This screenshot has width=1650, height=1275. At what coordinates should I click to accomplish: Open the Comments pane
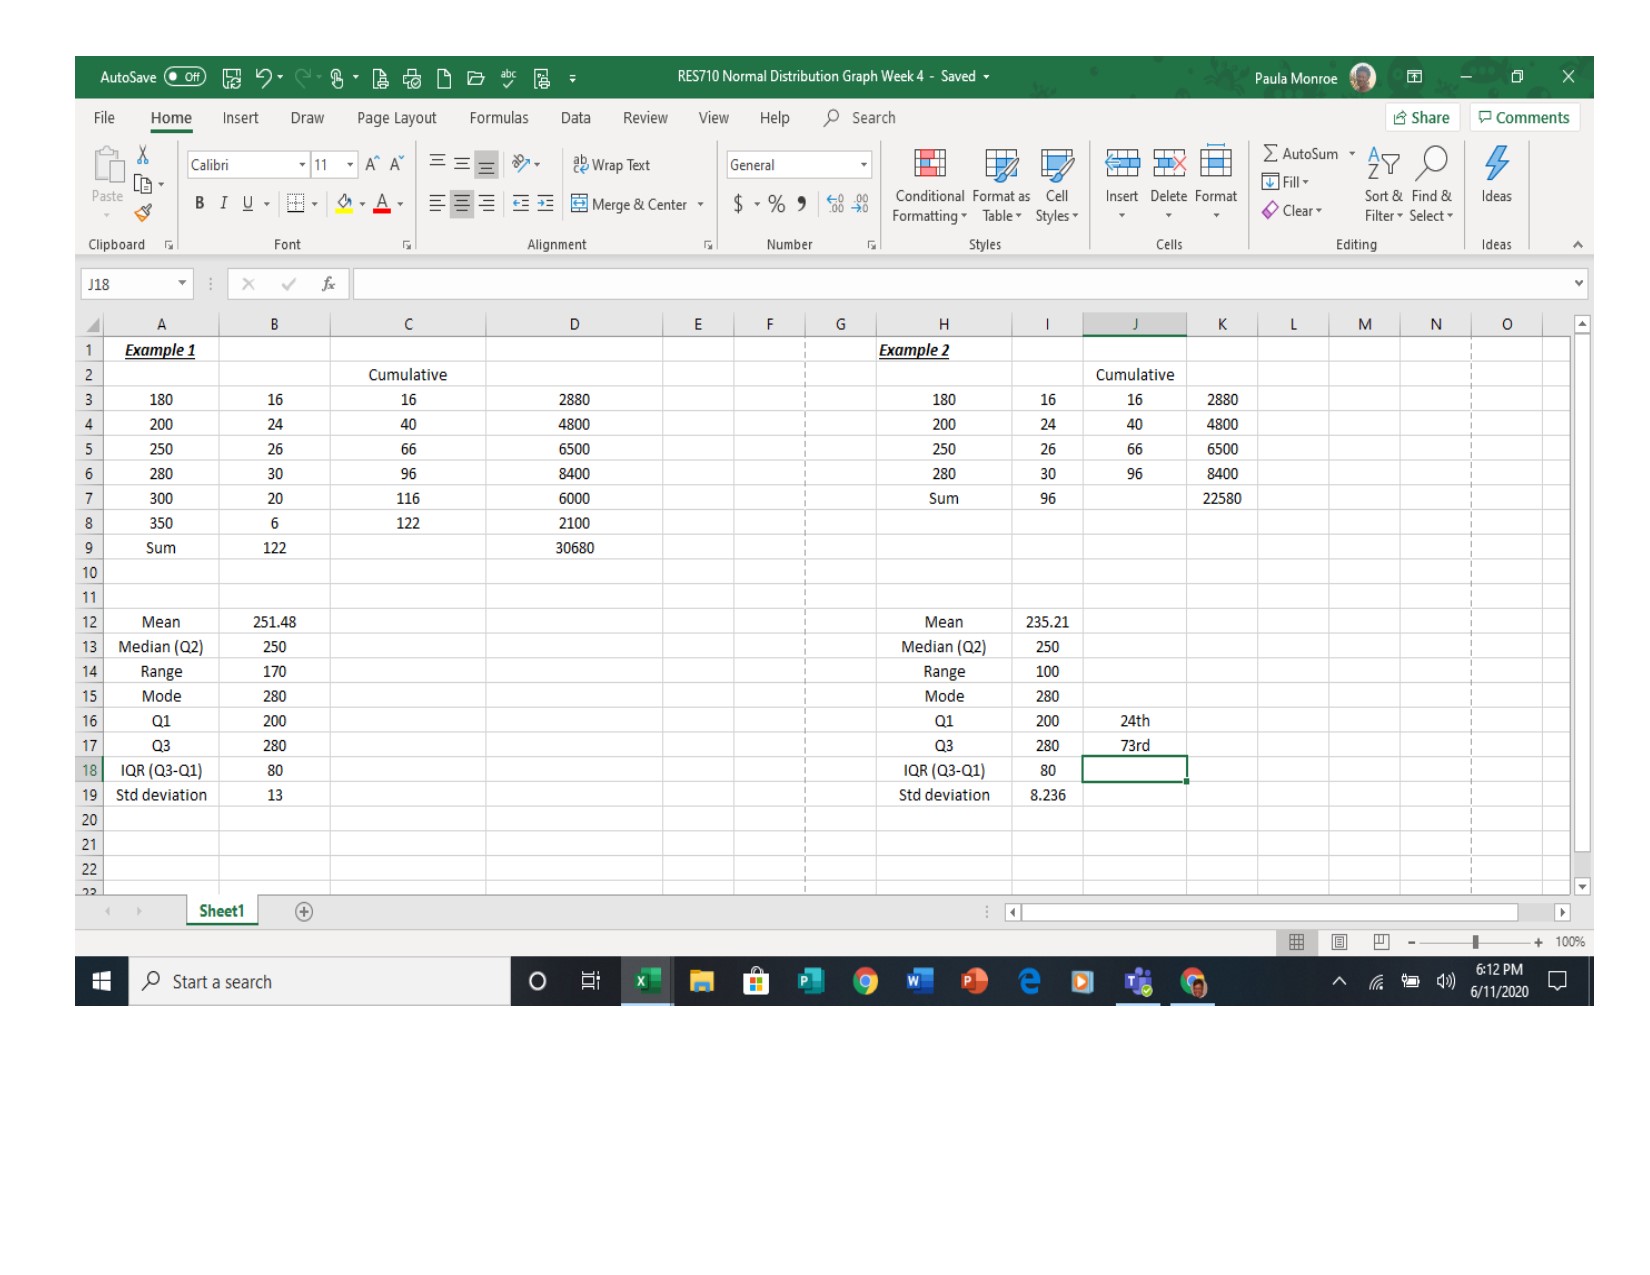coord(1524,118)
